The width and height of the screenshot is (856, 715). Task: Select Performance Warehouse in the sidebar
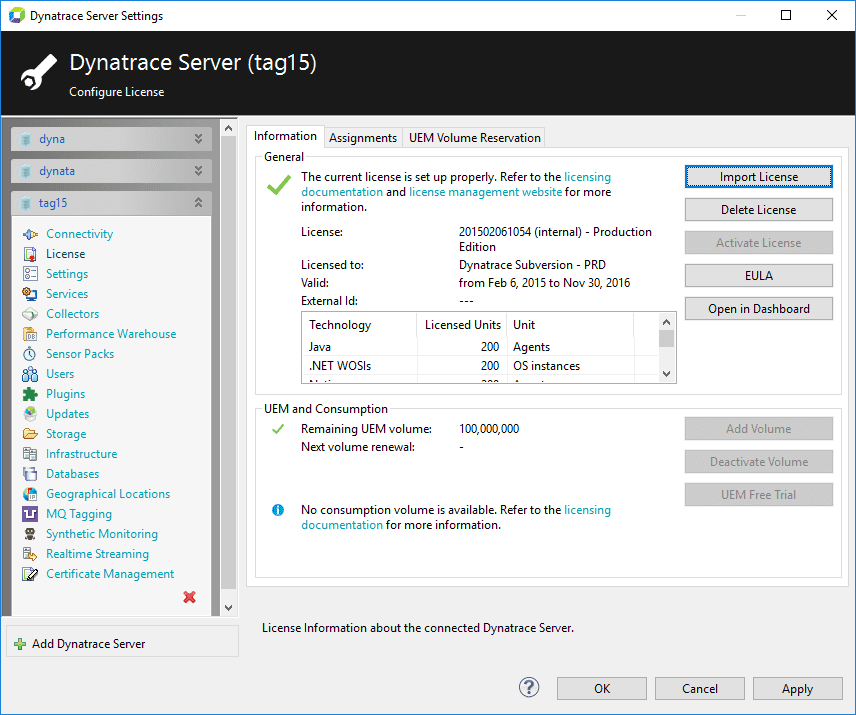pos(111,334)
